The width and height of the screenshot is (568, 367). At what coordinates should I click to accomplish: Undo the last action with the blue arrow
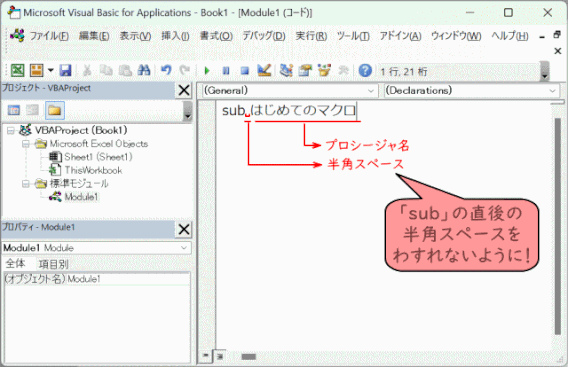point(166,70)
